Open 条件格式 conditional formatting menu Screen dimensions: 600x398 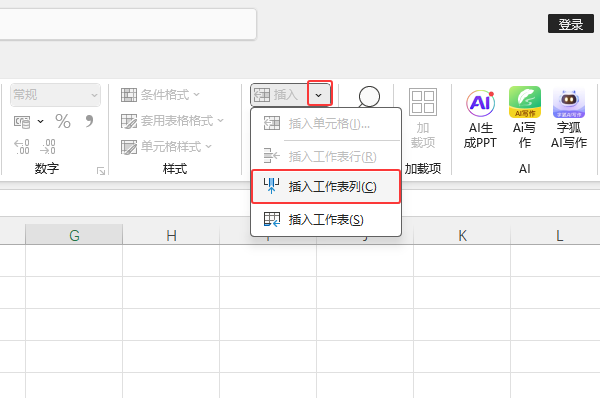[160, 95]
